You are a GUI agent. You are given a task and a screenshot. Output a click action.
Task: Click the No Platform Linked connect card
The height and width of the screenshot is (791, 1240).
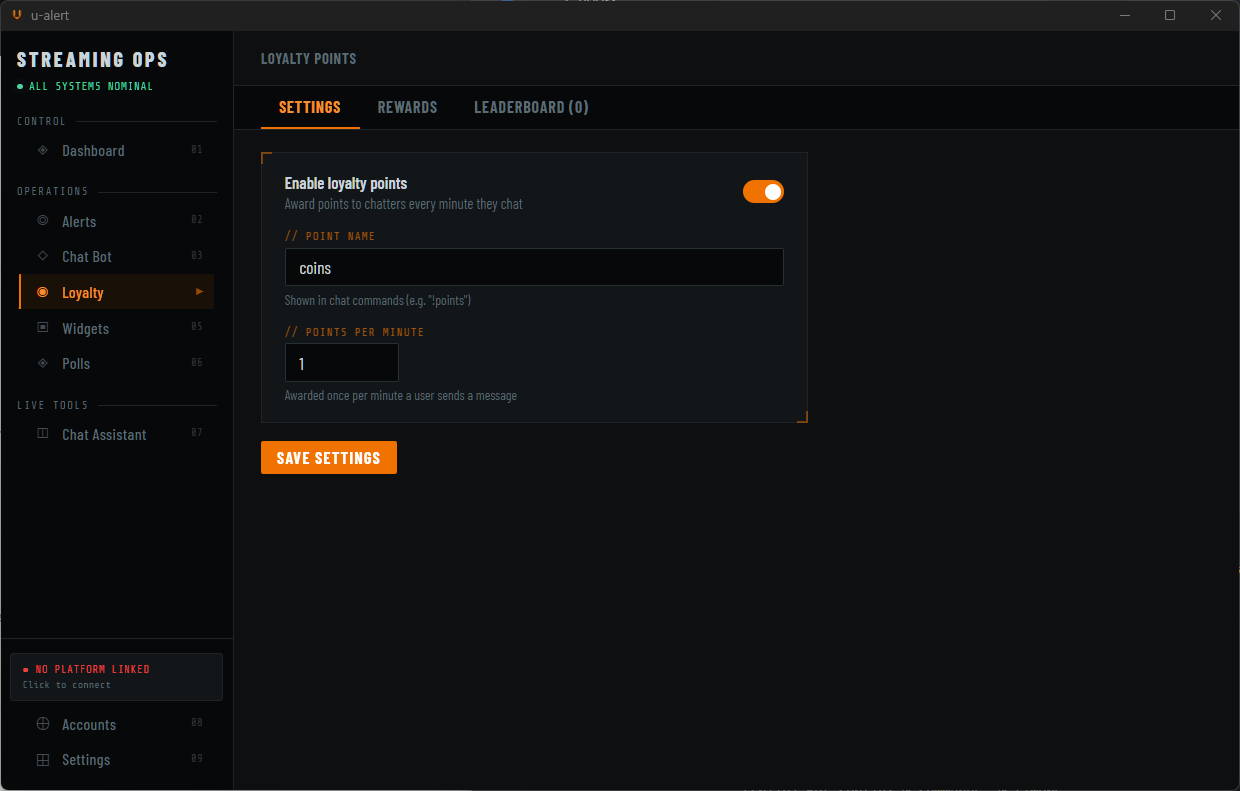point(116,676)
